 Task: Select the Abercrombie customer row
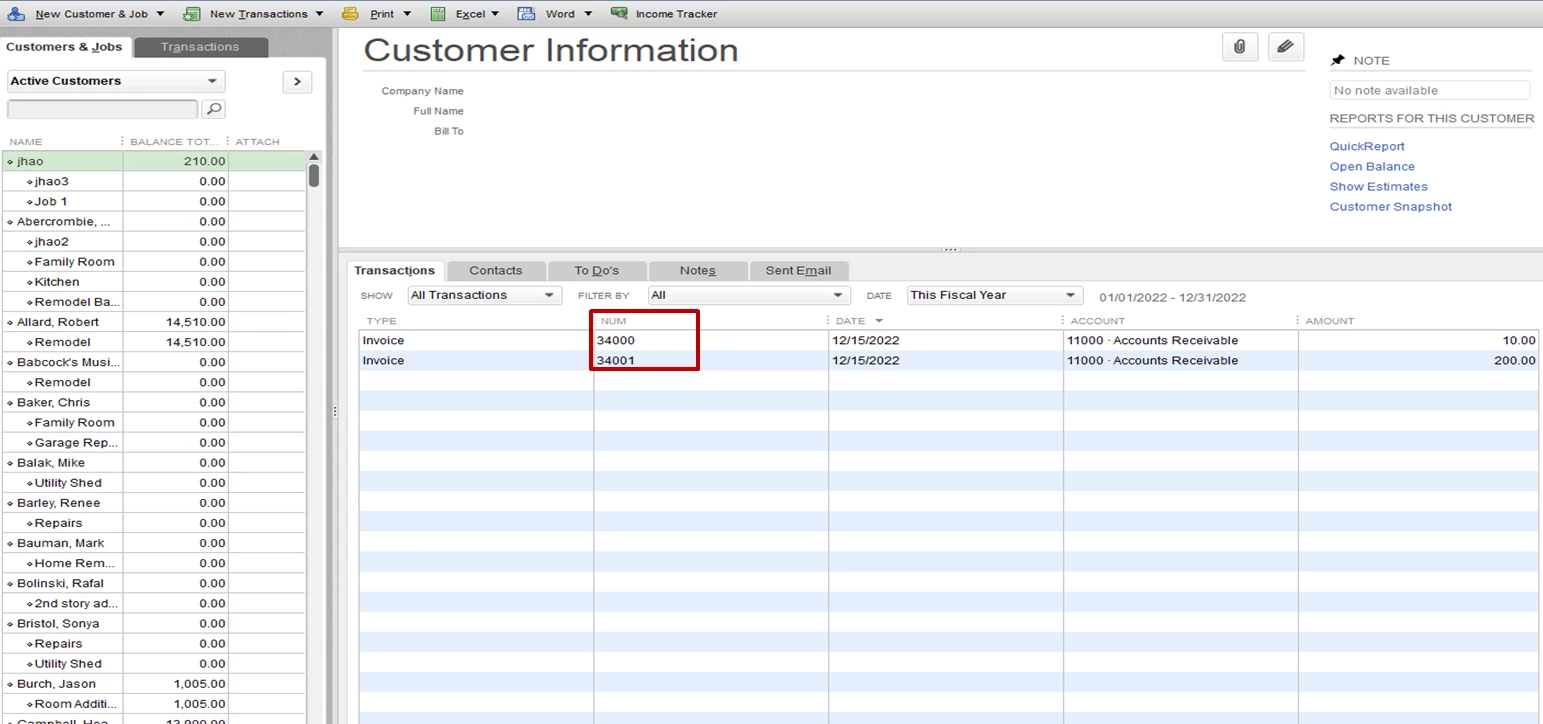pyautogui.click(x=153, y=221)
